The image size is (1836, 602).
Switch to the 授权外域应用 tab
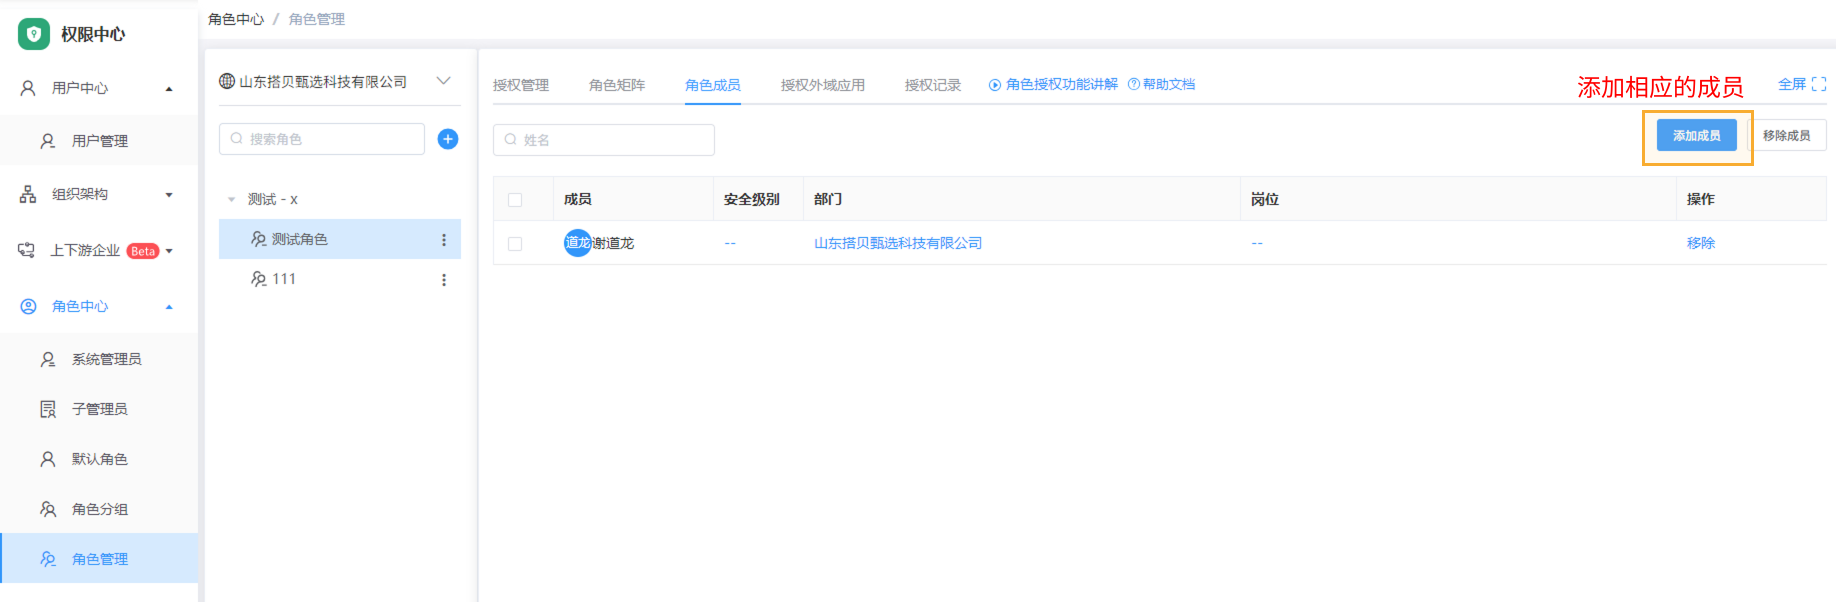(x=823, y=85)
